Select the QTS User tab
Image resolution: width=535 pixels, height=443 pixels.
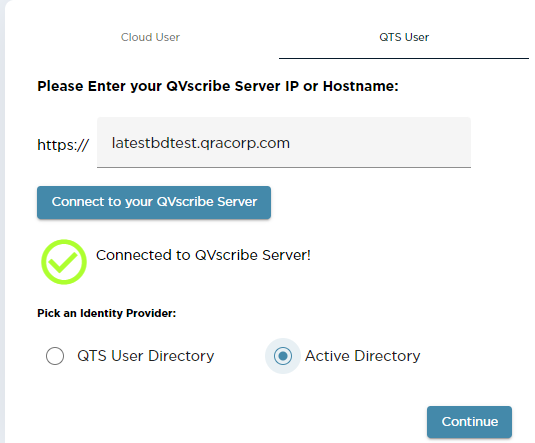pos(404,37)
